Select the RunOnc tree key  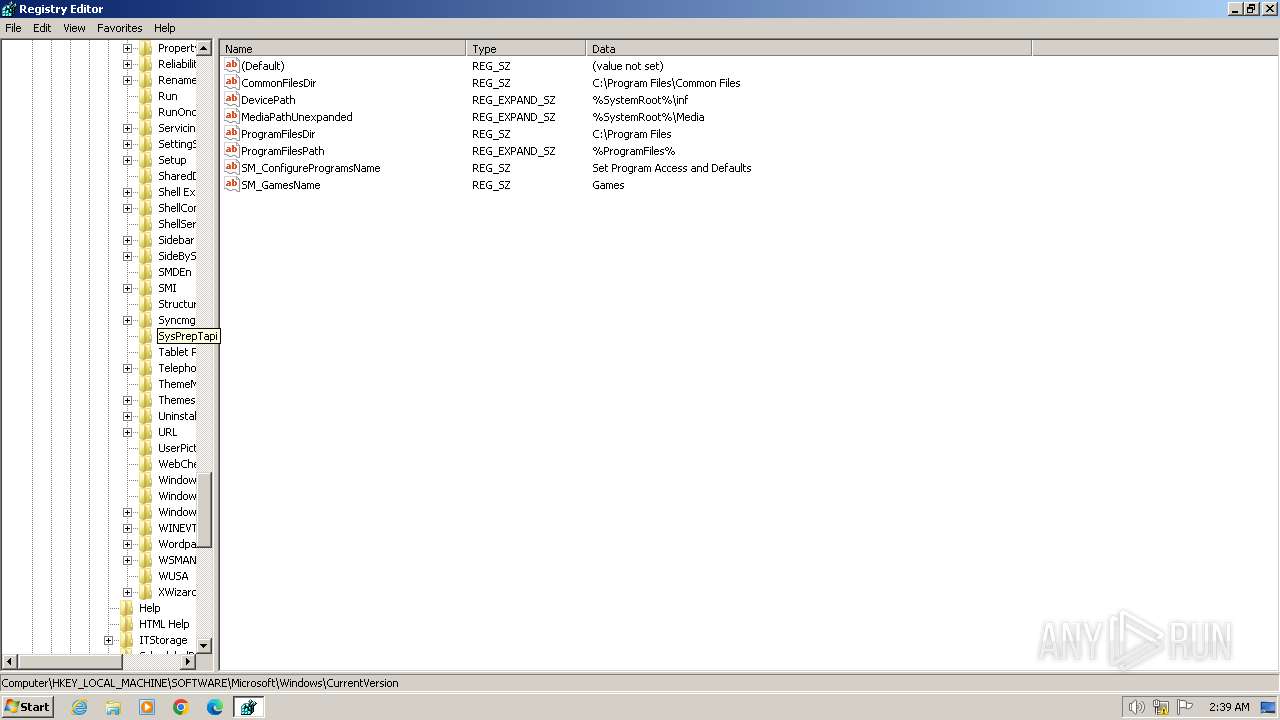pos(177,112)
